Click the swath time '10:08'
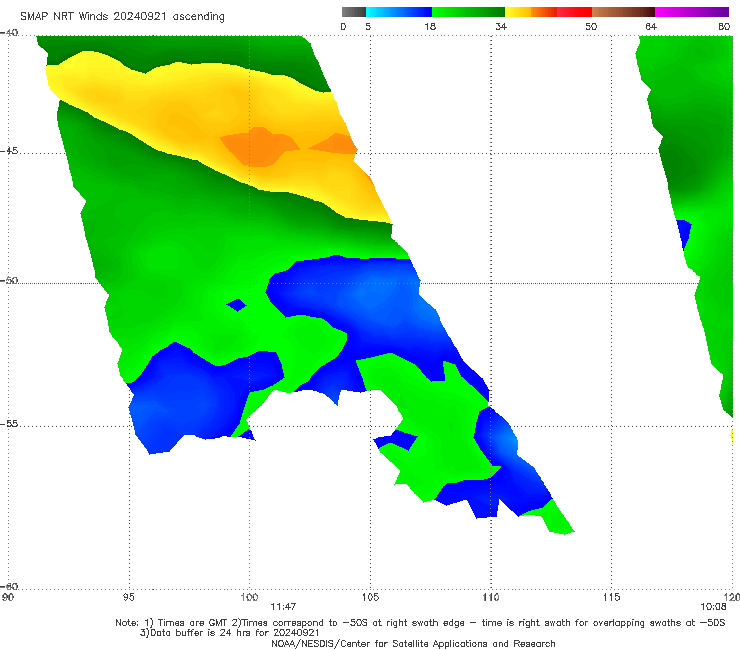The width and height of the screenshot is (740, 650). [713, 607]
